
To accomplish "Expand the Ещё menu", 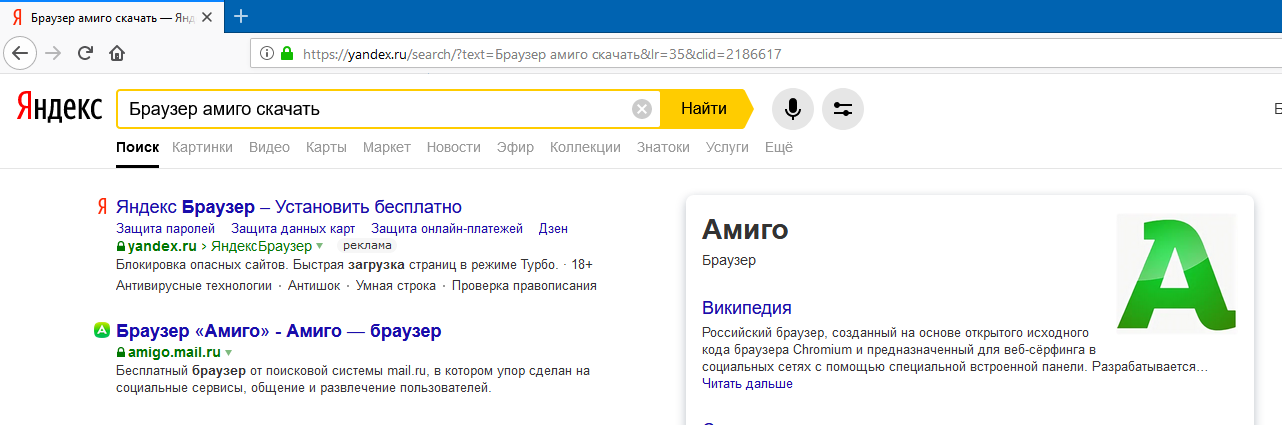I will point(779,147).
